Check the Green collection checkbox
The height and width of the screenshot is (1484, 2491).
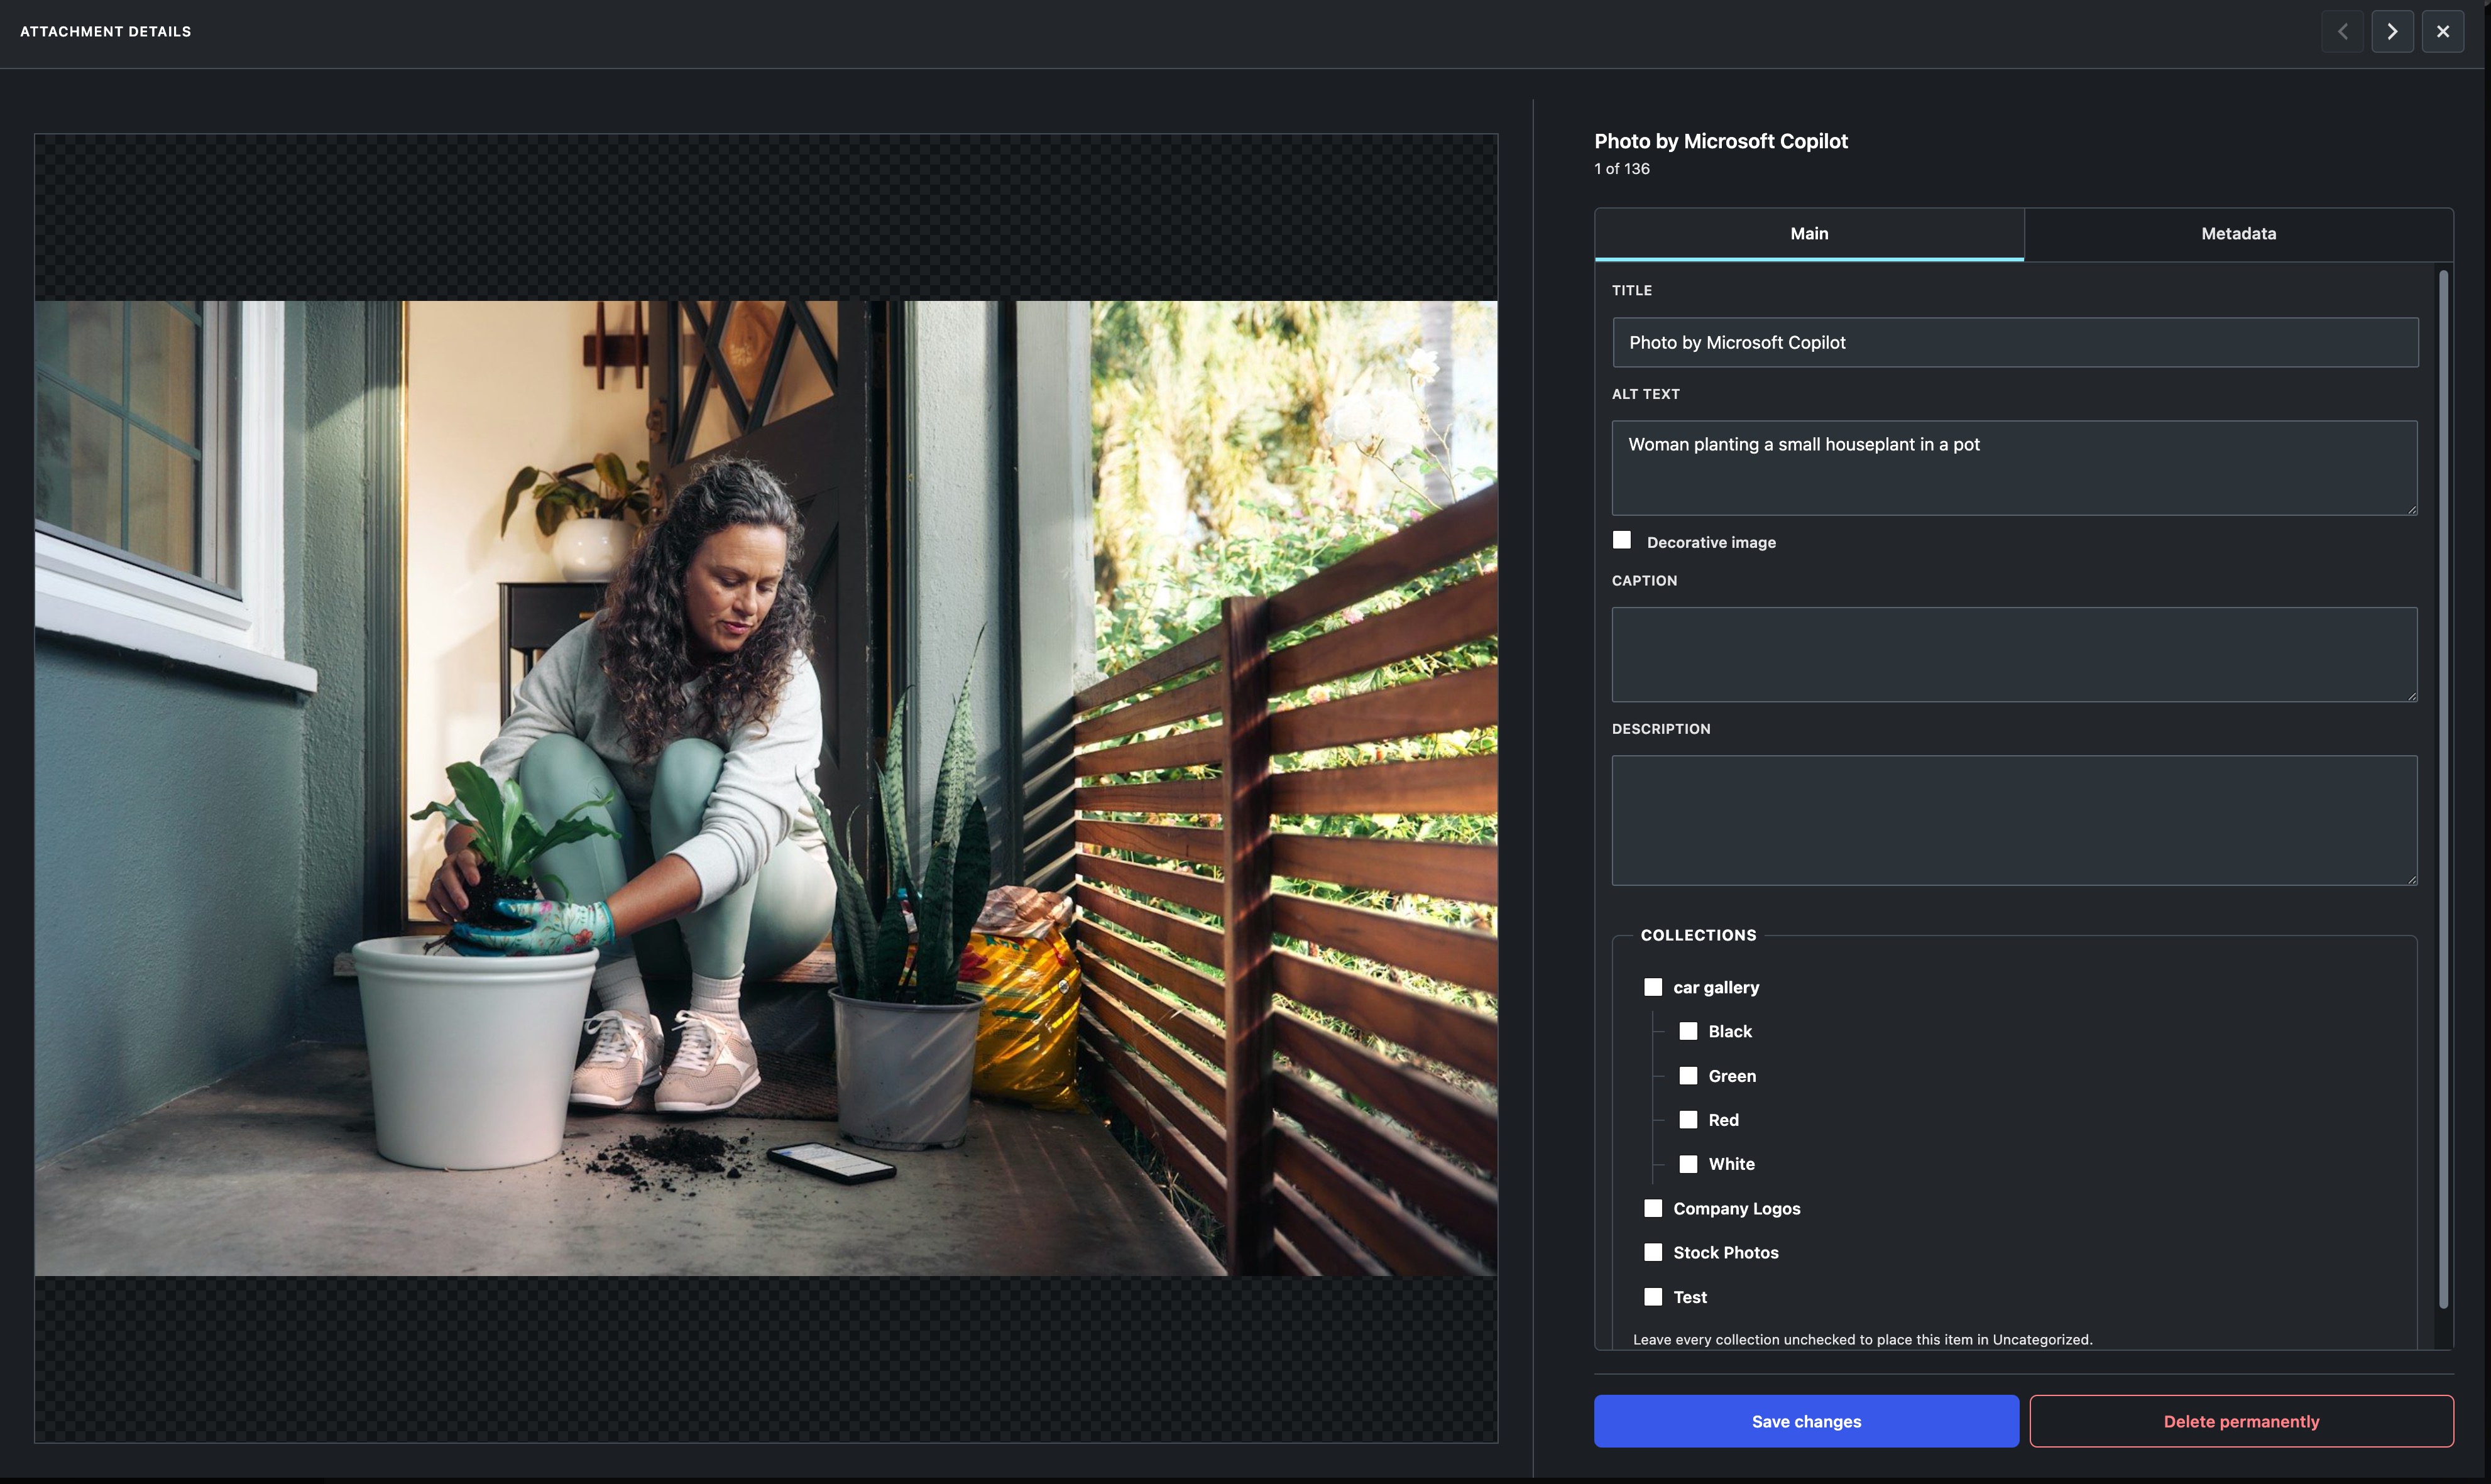[x=1688, y=1076]
